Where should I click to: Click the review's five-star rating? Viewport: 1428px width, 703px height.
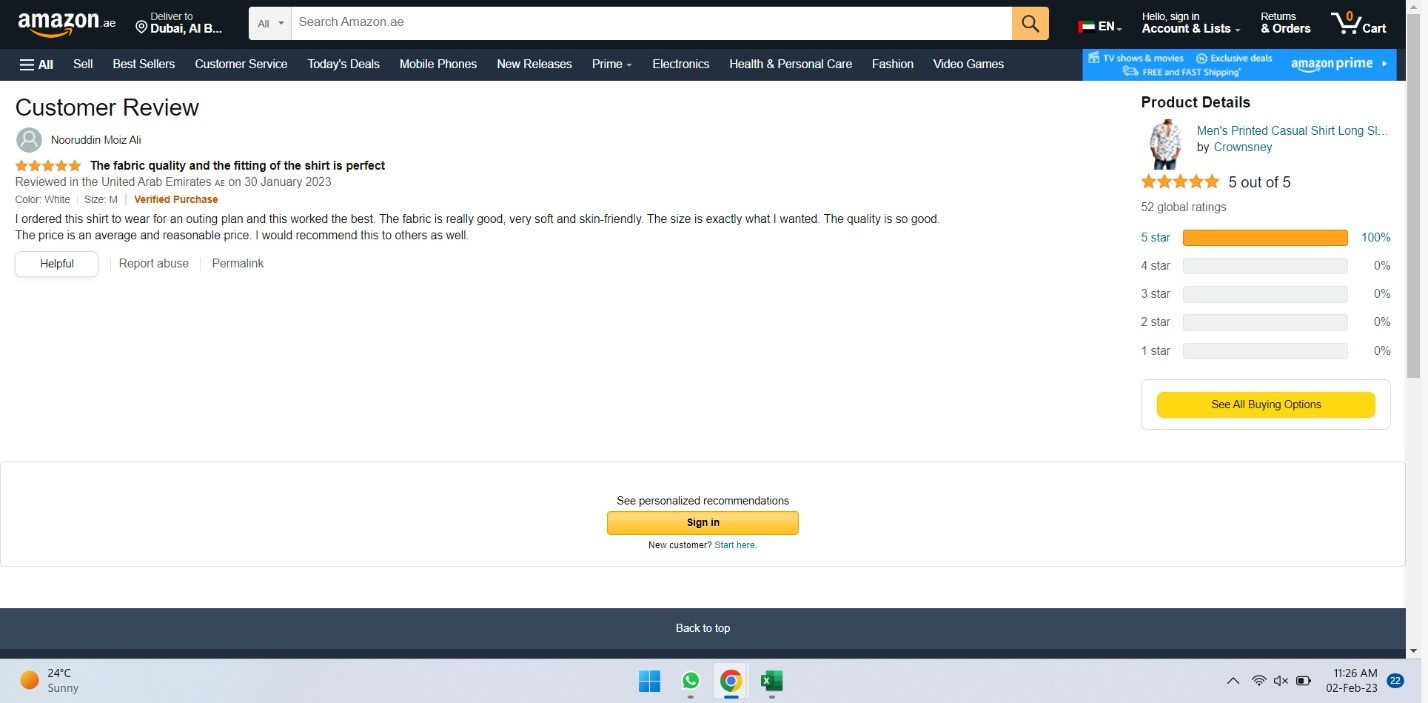[48, 166]
